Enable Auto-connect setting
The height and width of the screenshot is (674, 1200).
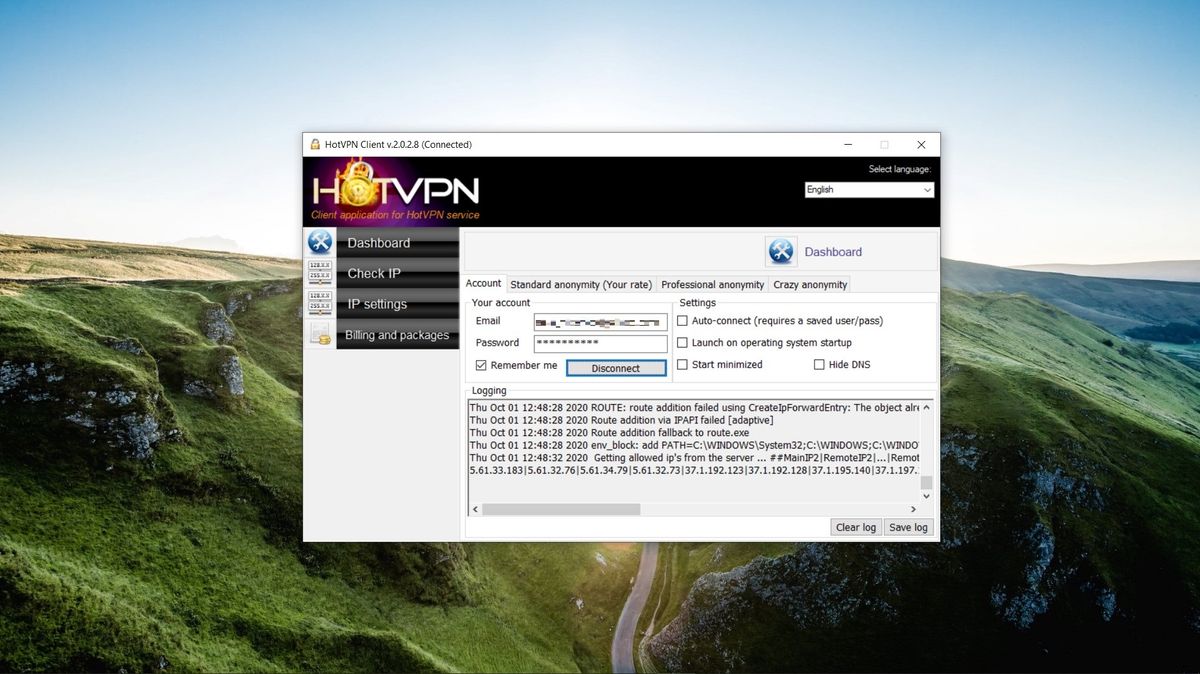(x=682, y=320)
